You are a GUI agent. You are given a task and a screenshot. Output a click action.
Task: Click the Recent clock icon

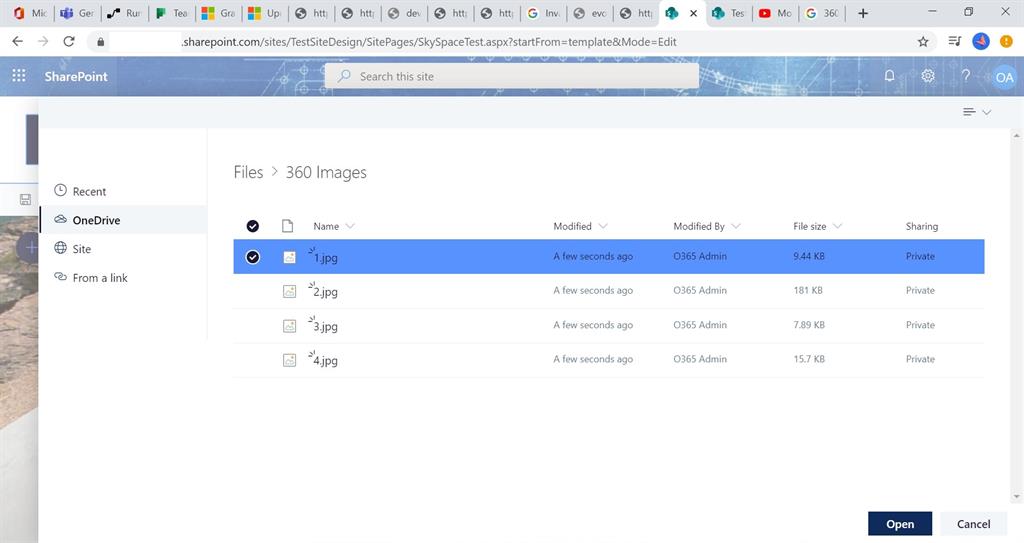tap(60, 190)
